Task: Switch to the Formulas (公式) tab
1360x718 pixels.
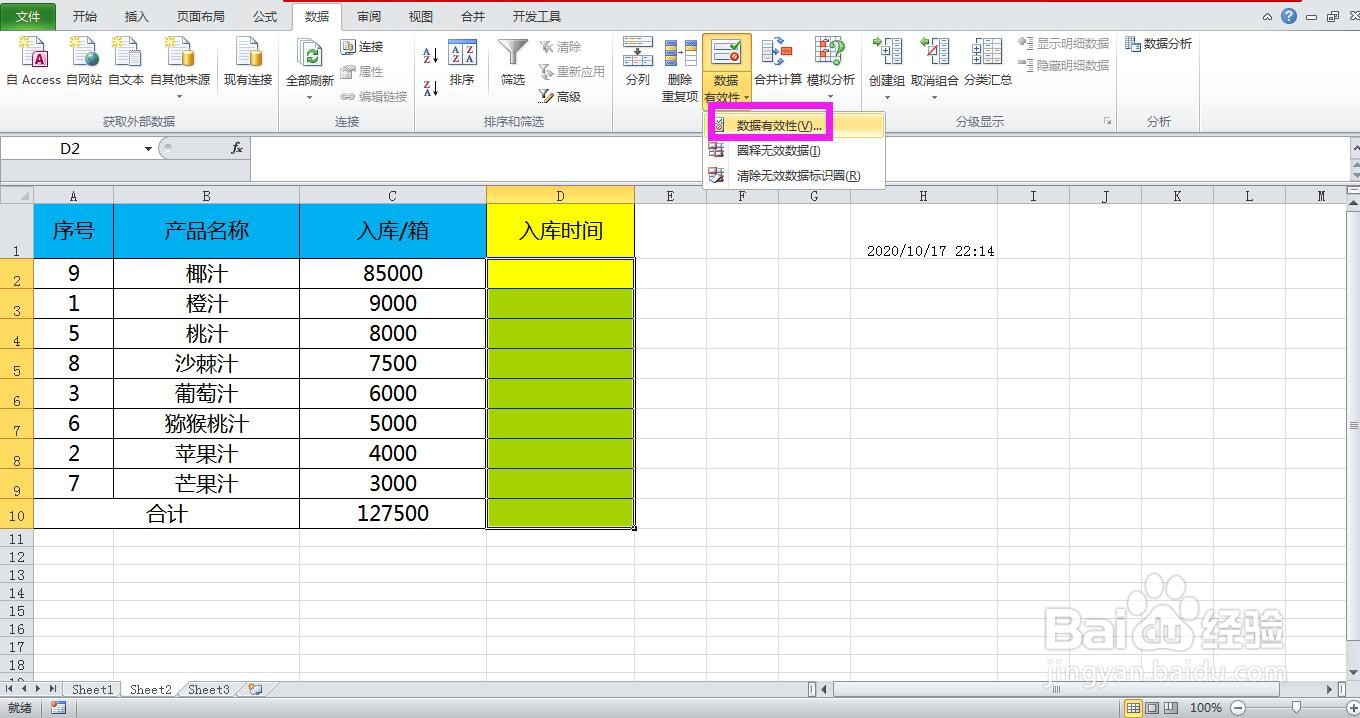Action: pos(265,17)
